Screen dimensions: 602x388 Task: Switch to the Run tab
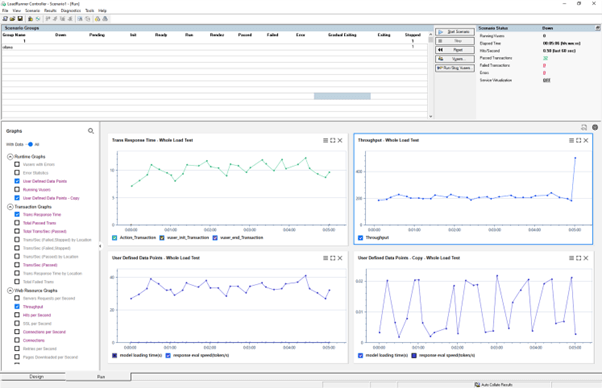[x=101, y=377]
